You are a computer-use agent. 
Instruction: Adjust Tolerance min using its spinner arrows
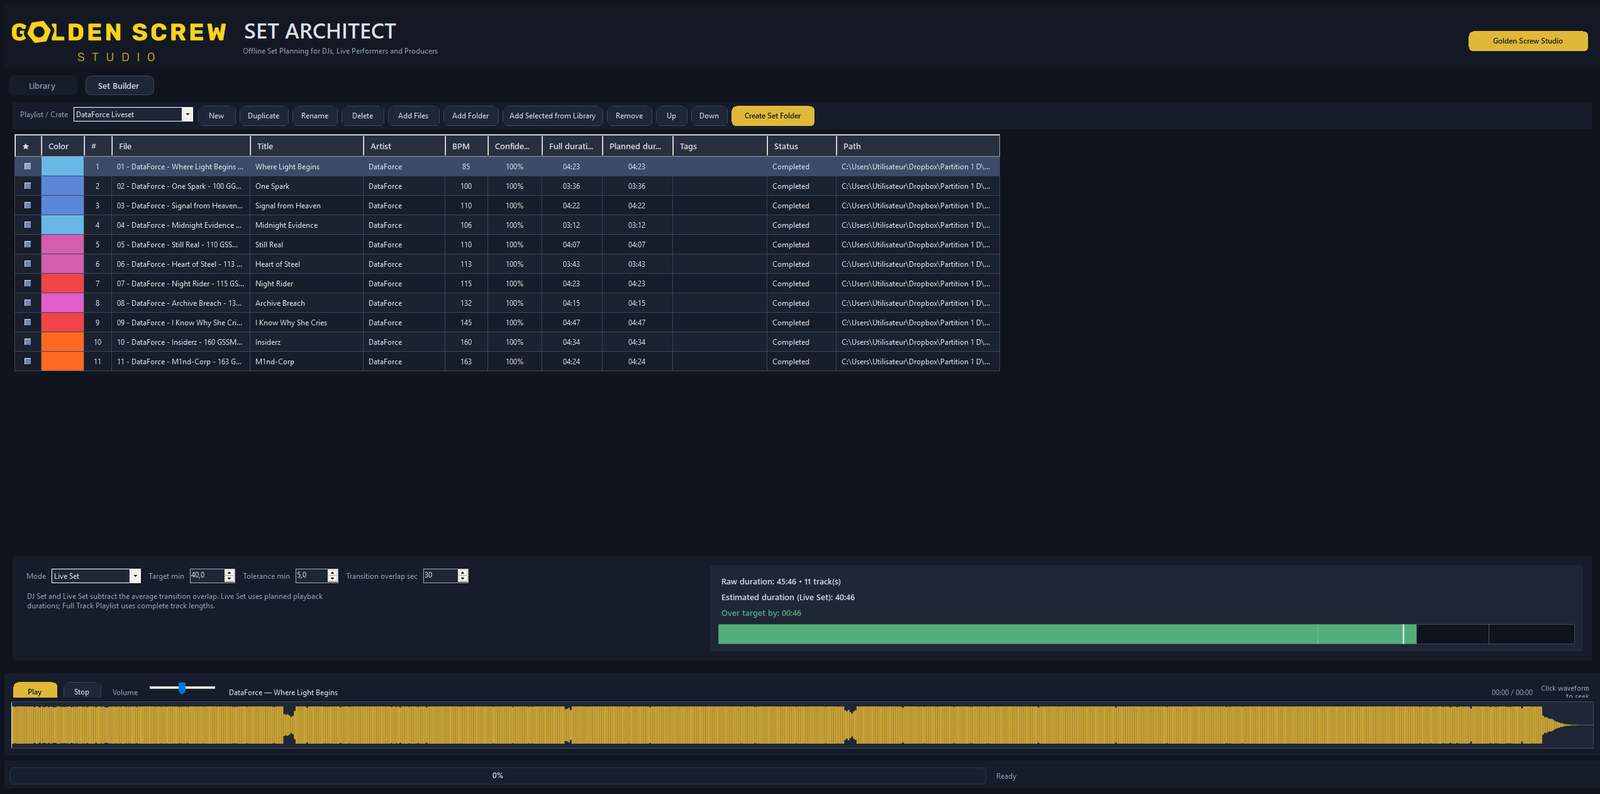(x=333, y=576)
